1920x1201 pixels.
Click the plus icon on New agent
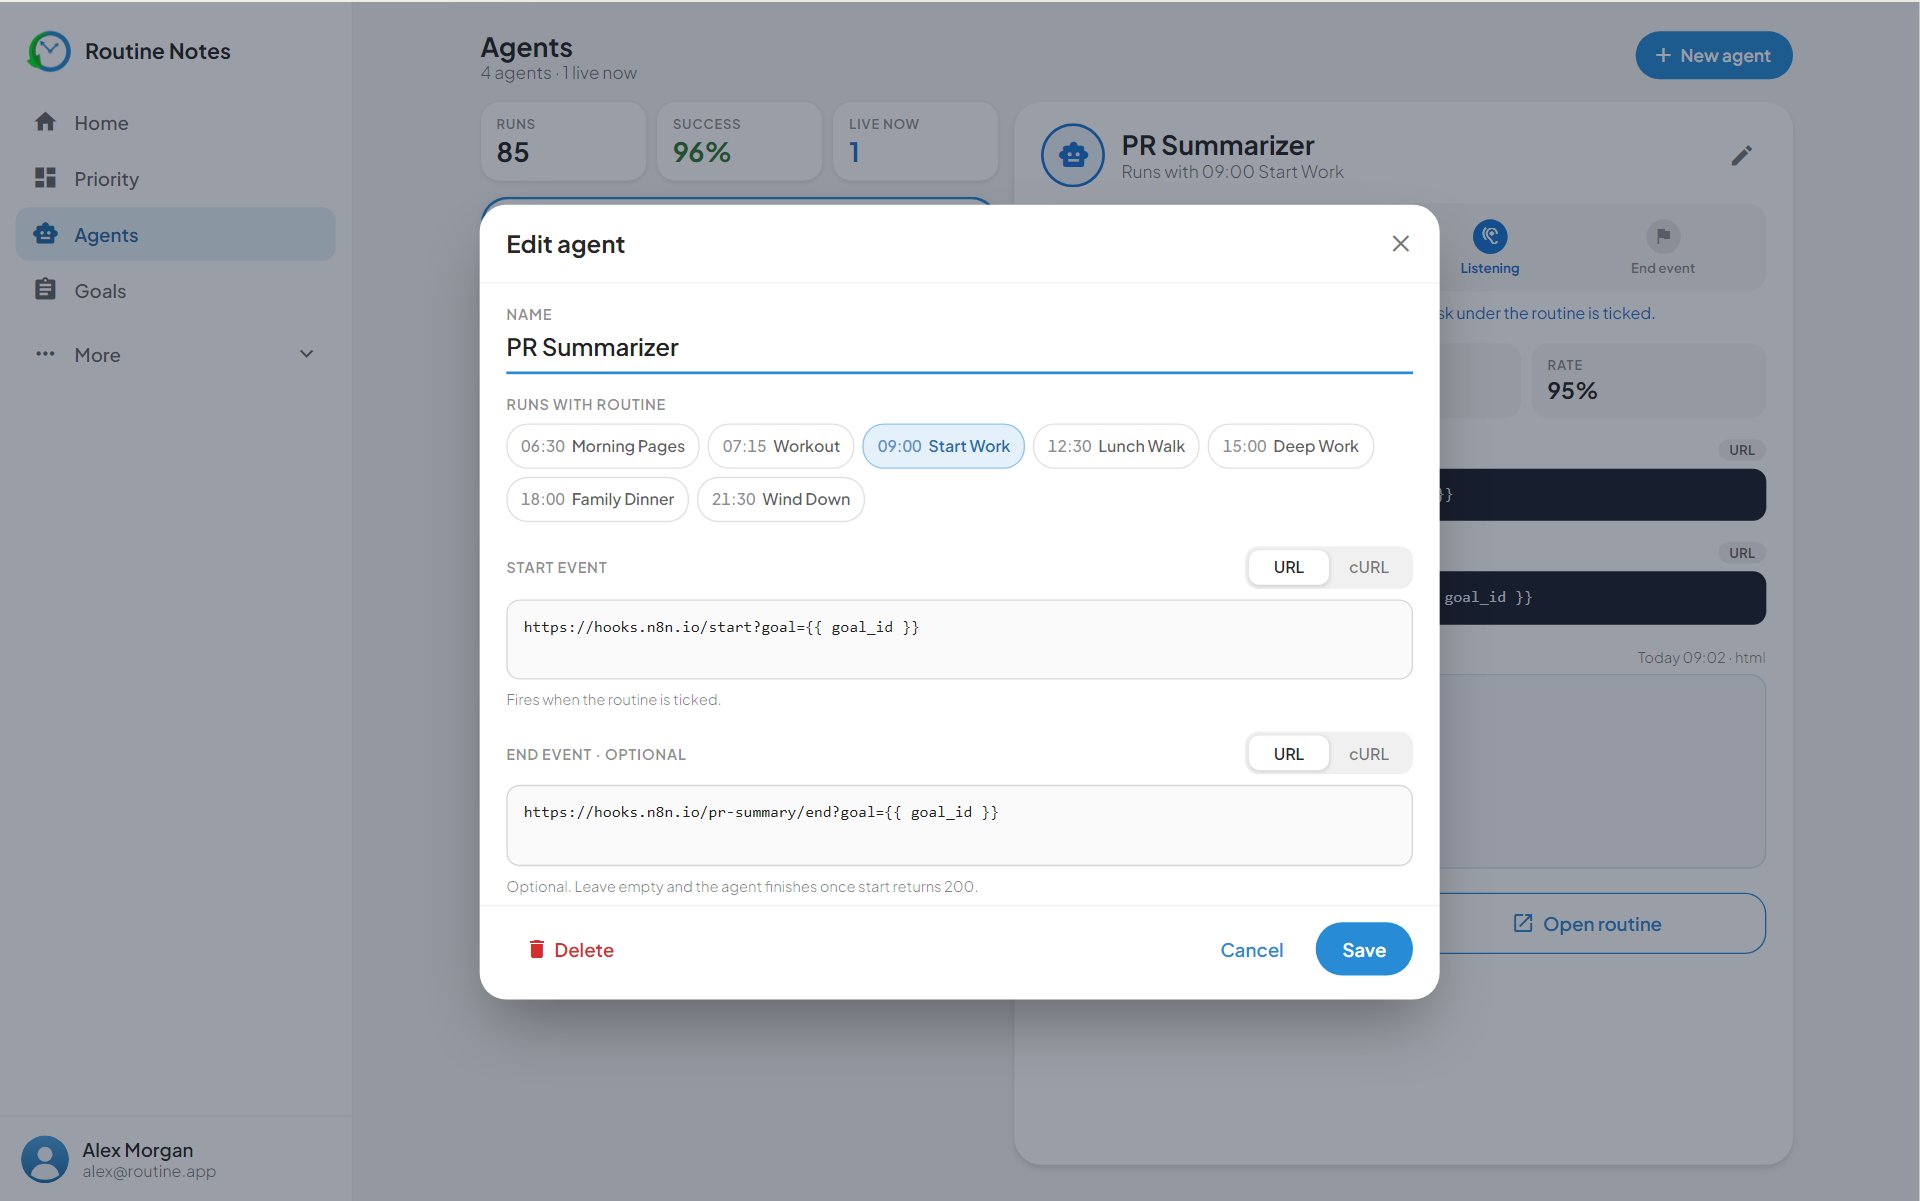pyautogui.click(x=1663, y=56)
